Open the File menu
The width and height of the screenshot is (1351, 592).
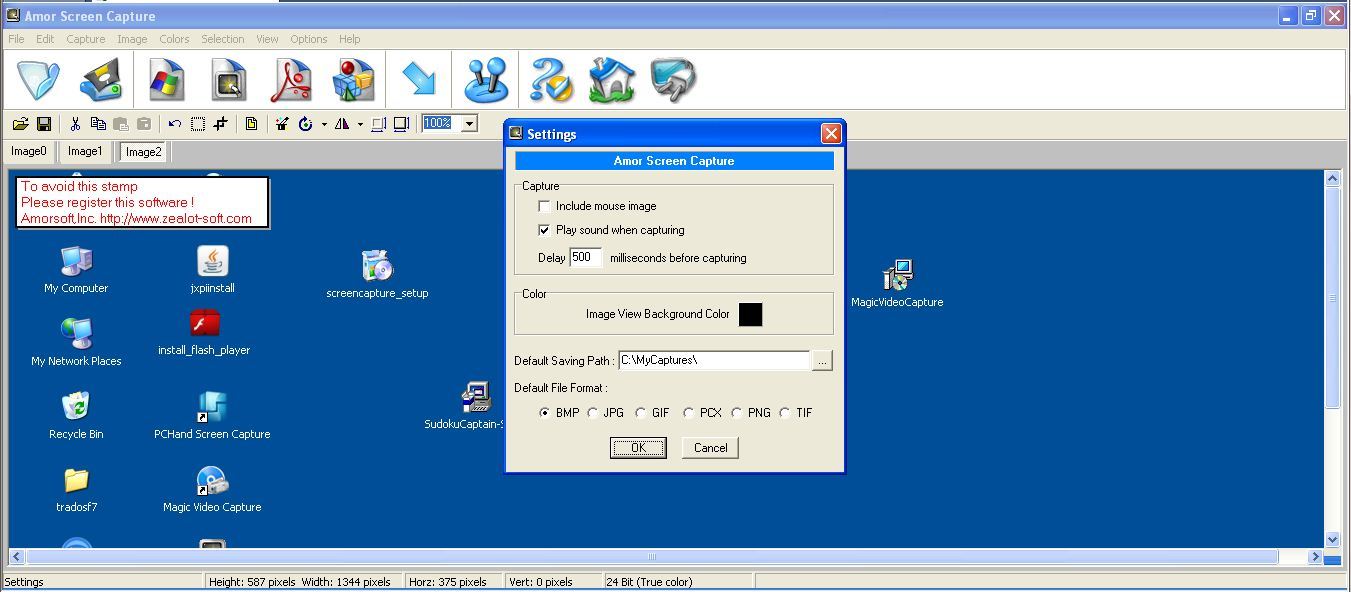16,39
